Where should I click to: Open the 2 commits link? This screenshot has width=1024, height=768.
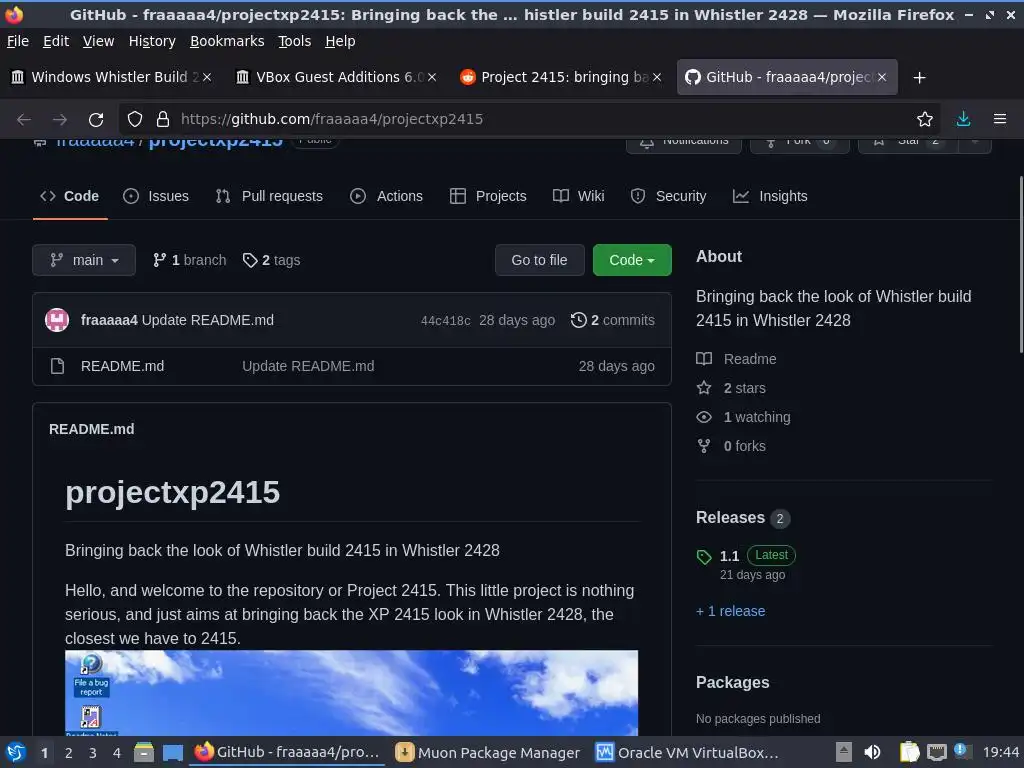(x=613, y=320)
